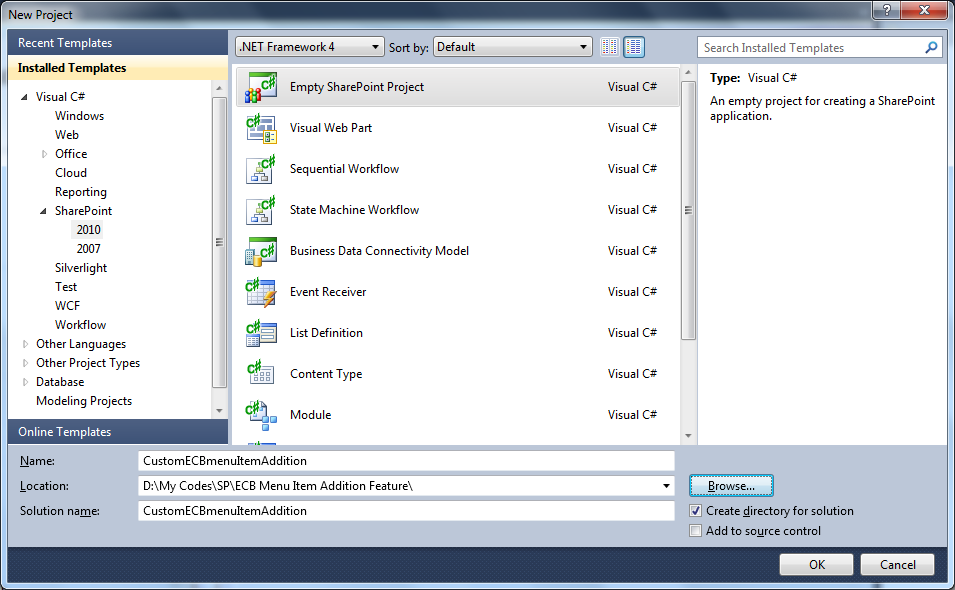955x590 pixels.
Task: Open the Location path dropdown arrow
Action: pos(666,486)
